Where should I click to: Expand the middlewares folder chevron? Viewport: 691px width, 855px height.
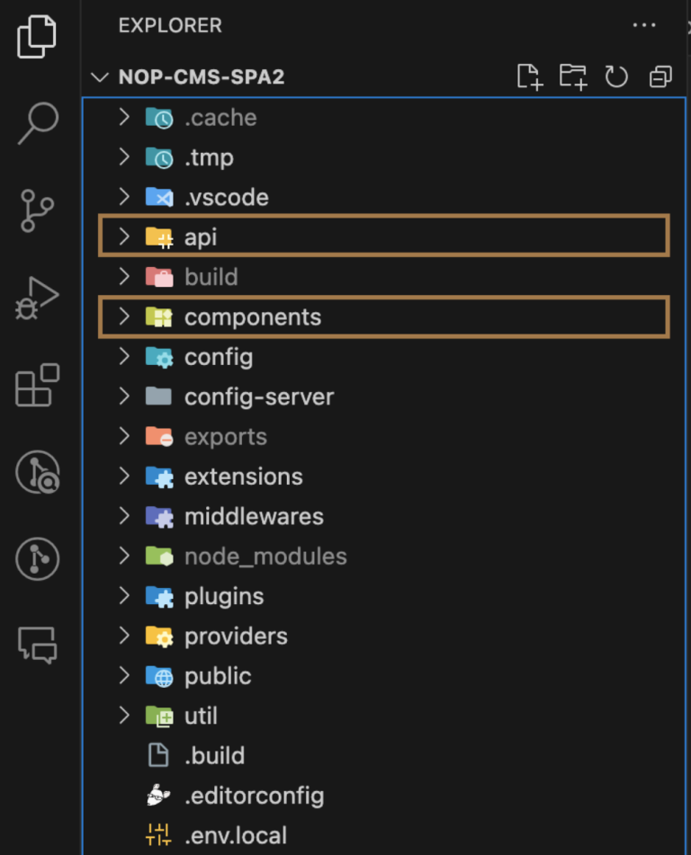point(124,515)
